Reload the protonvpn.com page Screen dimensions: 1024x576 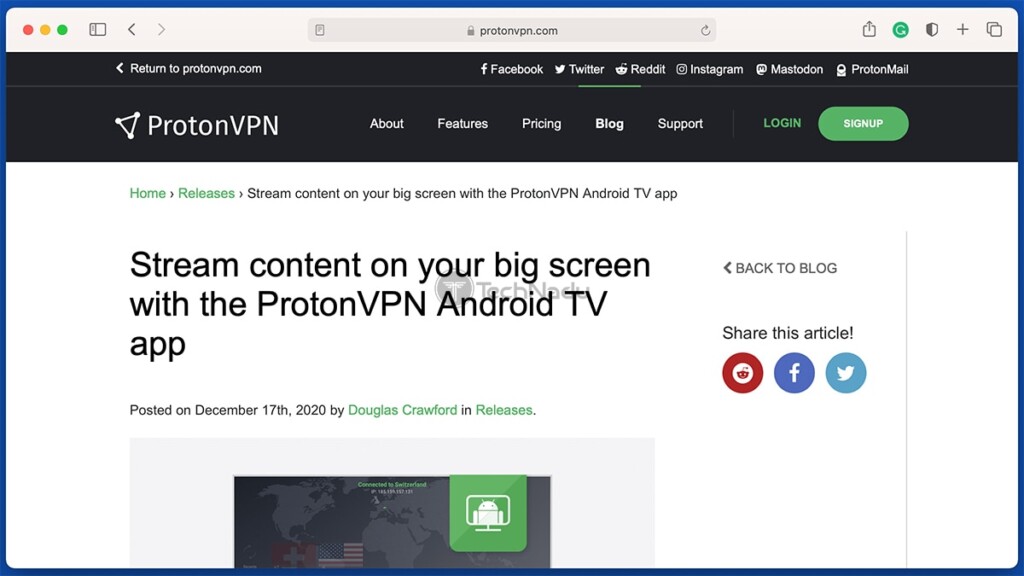705,30
